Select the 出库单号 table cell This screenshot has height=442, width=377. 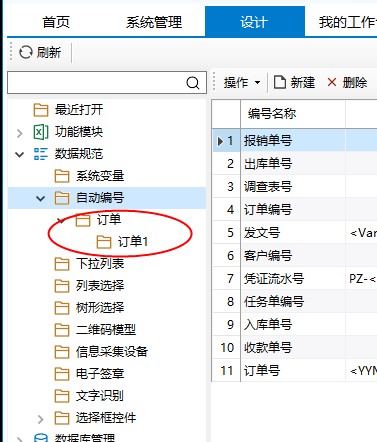coord(293,164)
